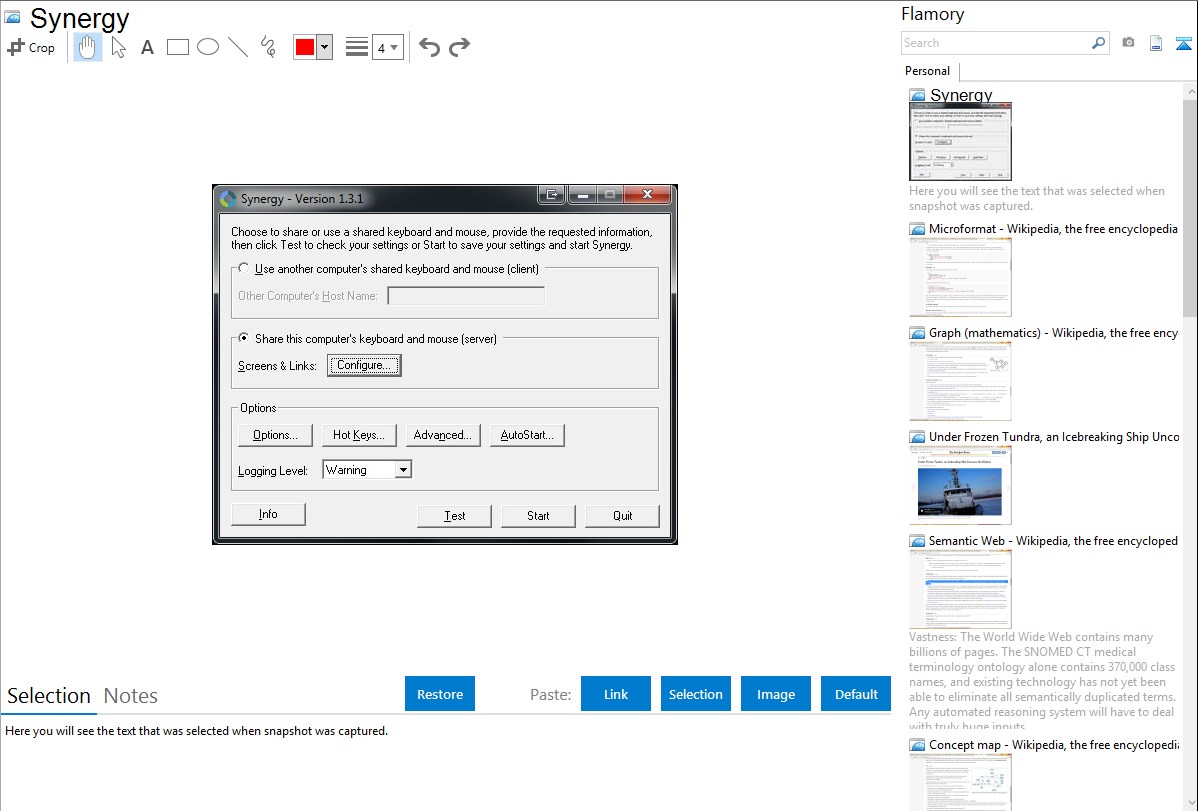Pick the rectangle shape tool
This screenshot has width=1198, height=811.
coord(178,47)
